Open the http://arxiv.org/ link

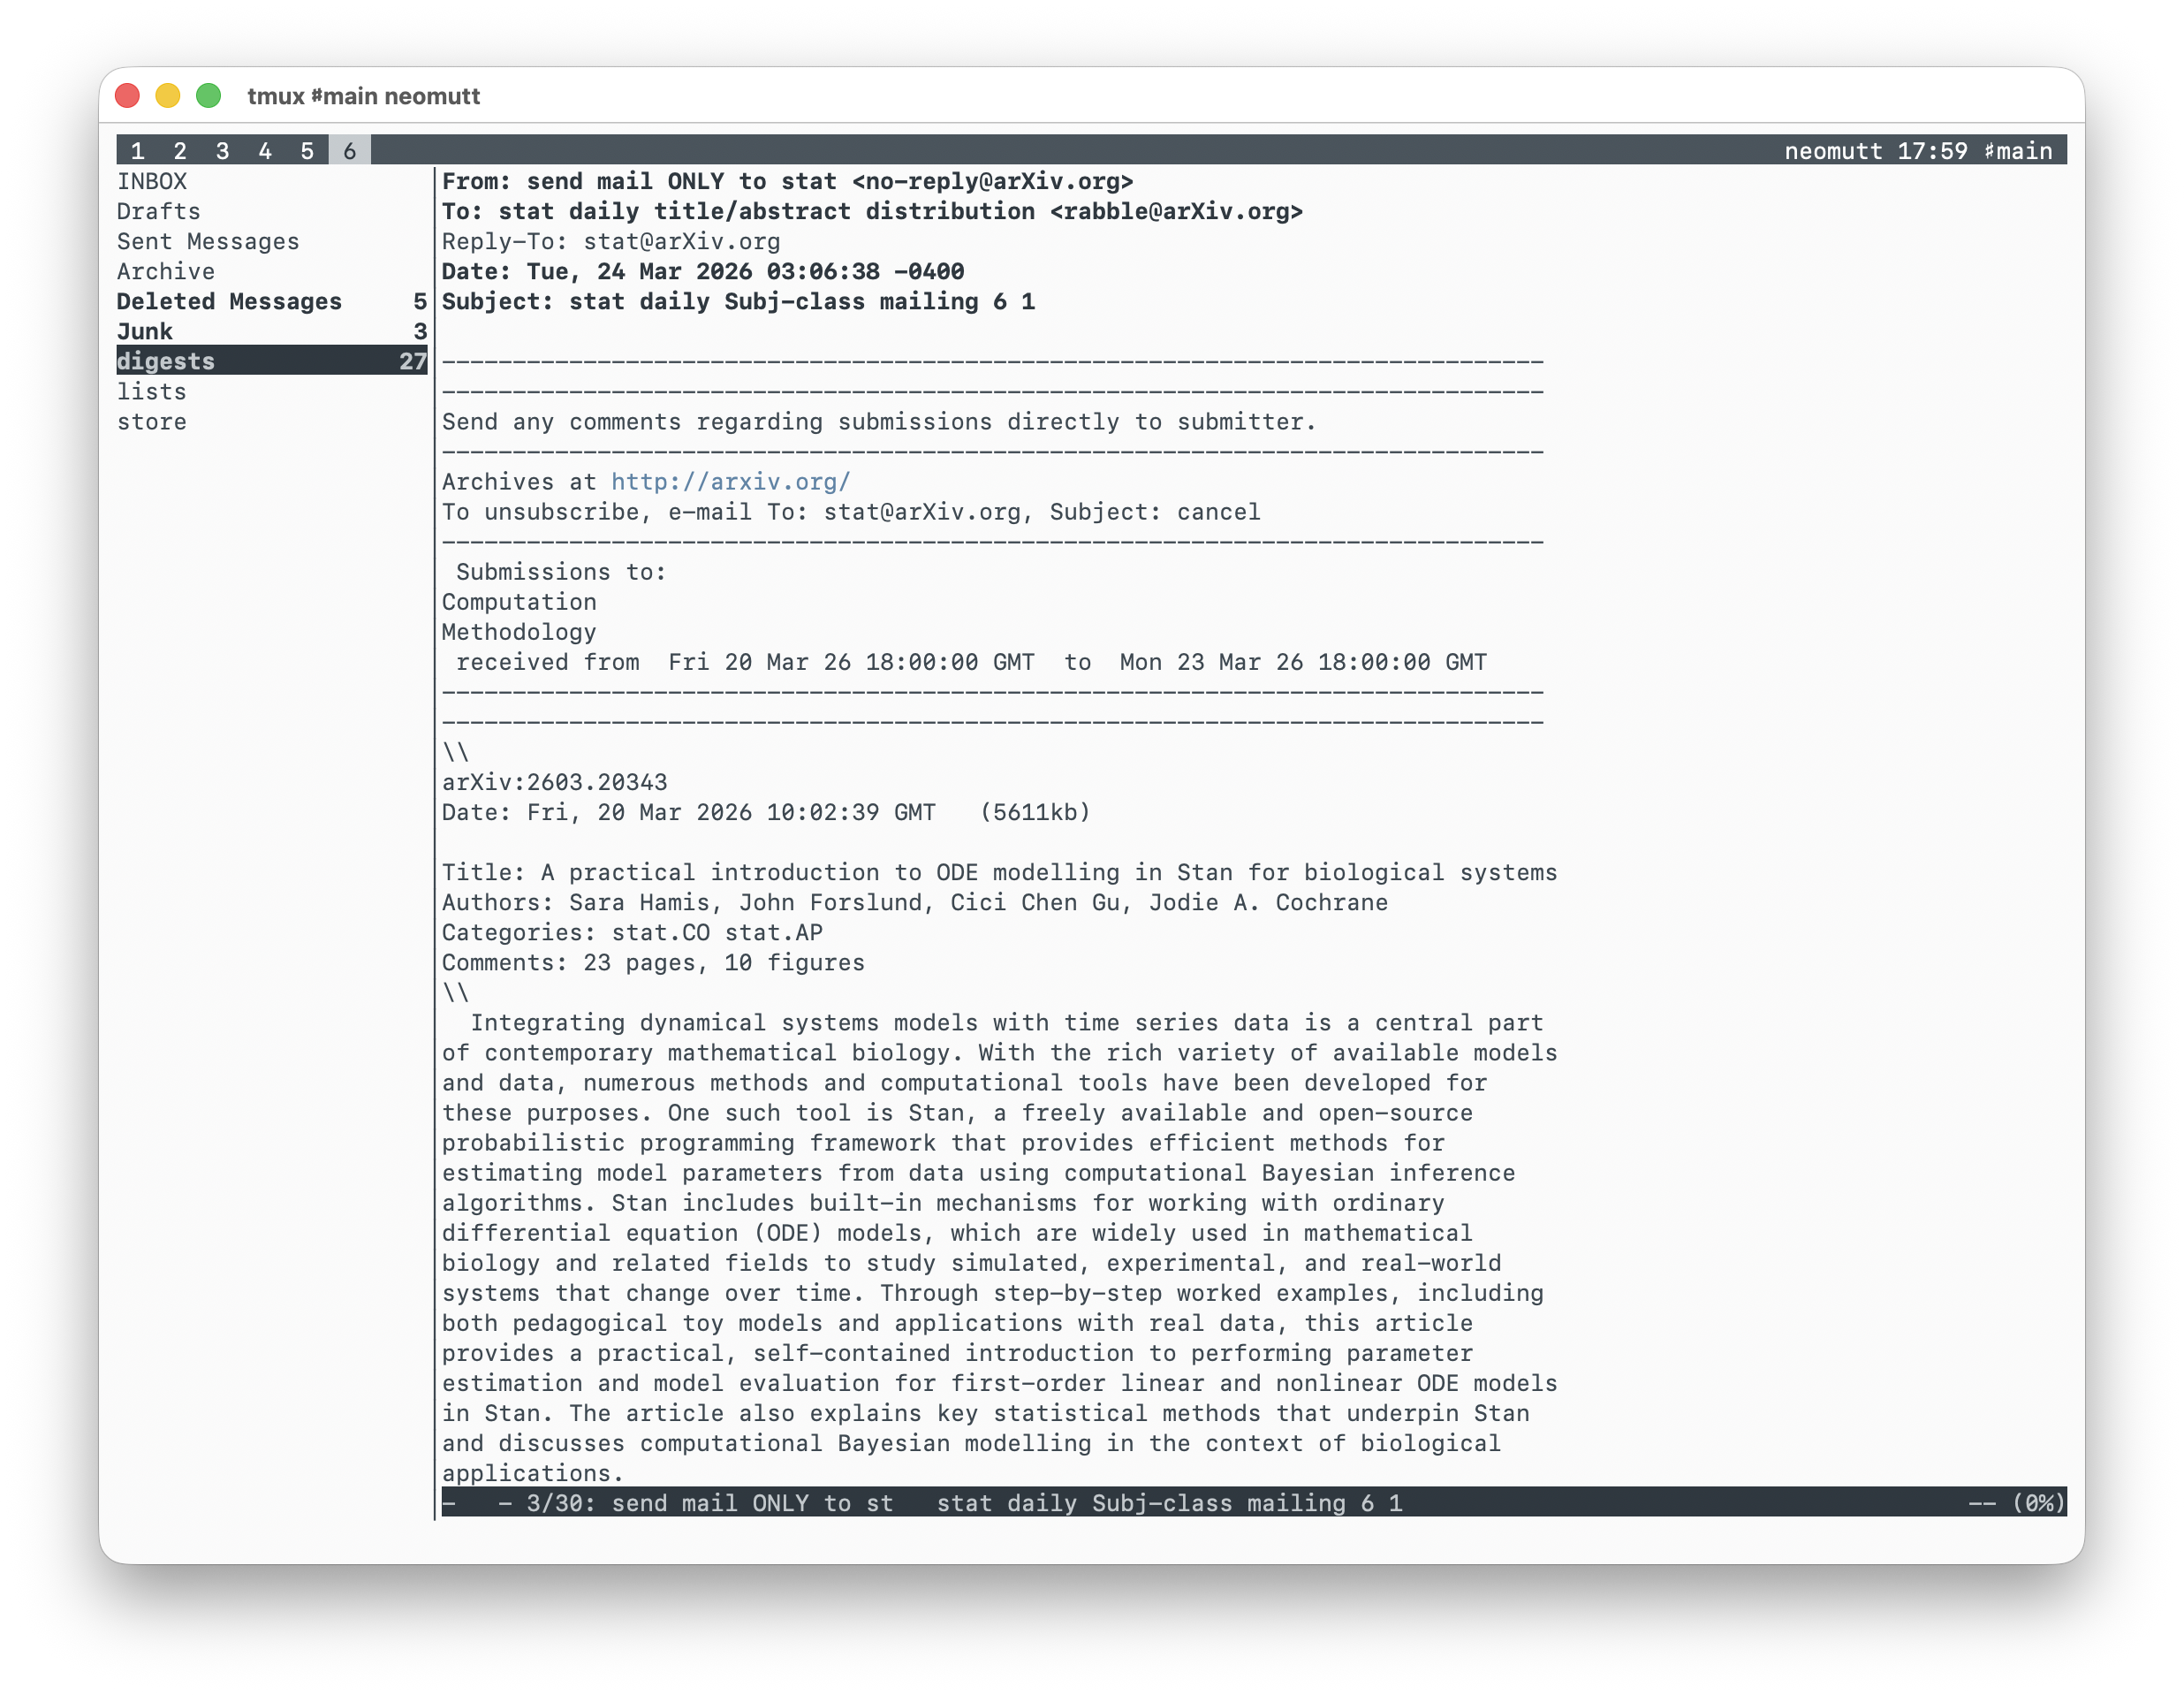[730, 481]
